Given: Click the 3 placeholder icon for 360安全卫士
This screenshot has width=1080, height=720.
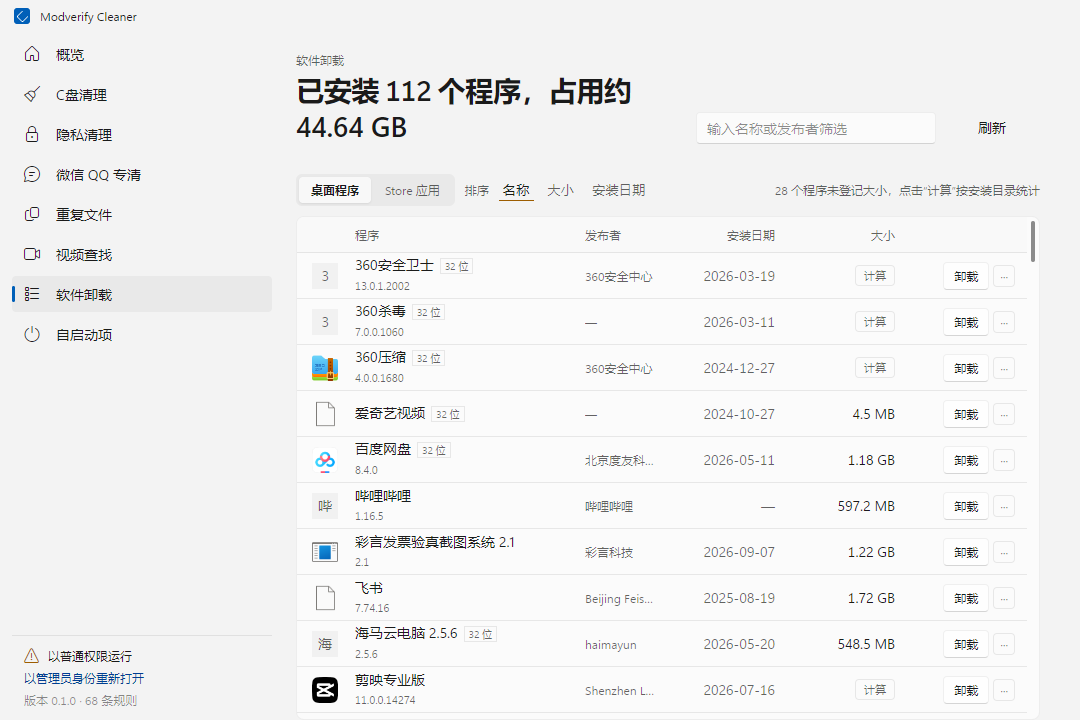Looking at the screenshot, I should tap(325, 276).
